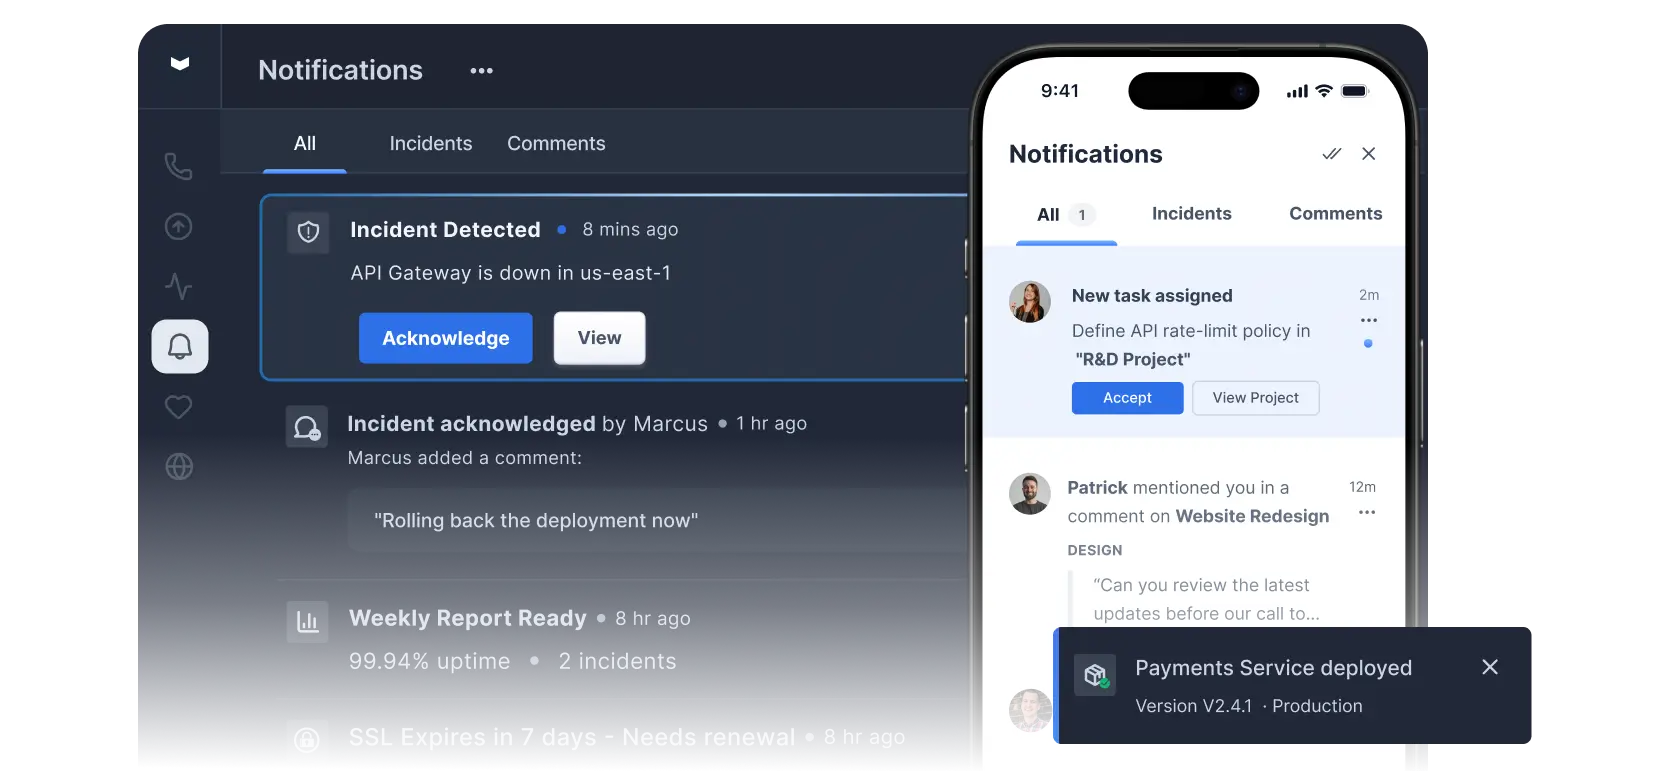Click comment icon beside Incident acknowledged
This screenshot has height=771, width=1656.
point(307,427)
